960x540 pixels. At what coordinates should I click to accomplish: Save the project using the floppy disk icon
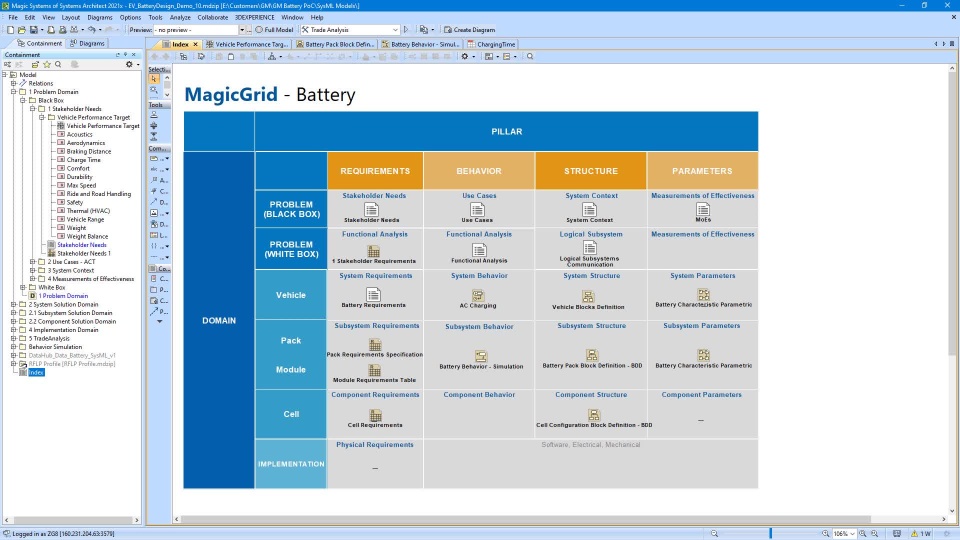click(34, 29)
